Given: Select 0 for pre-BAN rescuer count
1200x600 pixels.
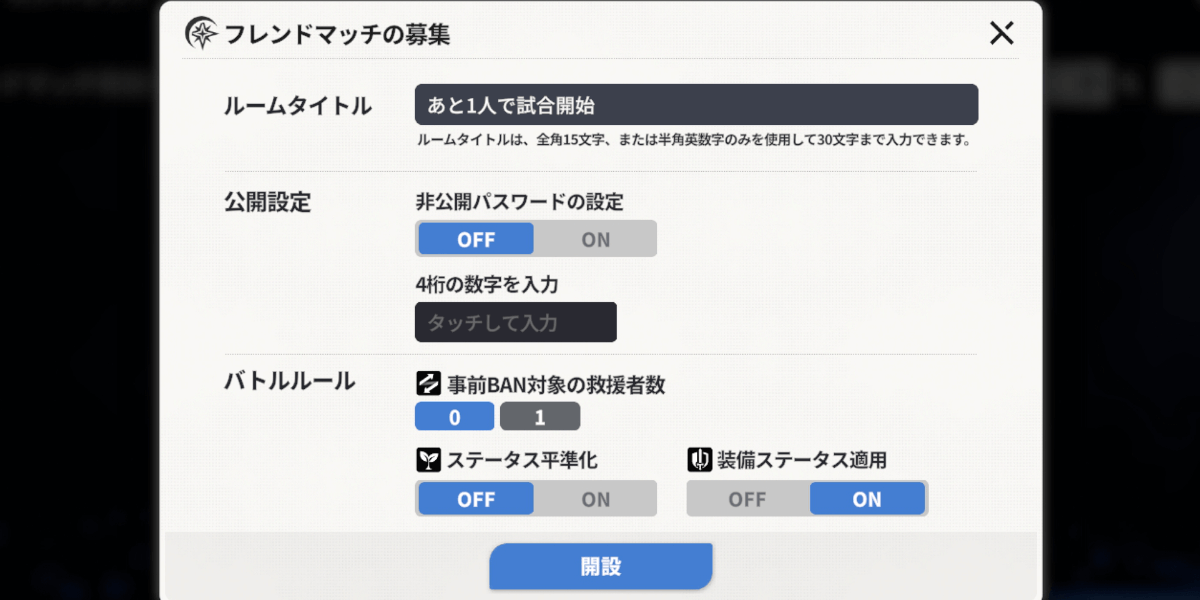Looking at the screenshot, I should pos(454,416).
